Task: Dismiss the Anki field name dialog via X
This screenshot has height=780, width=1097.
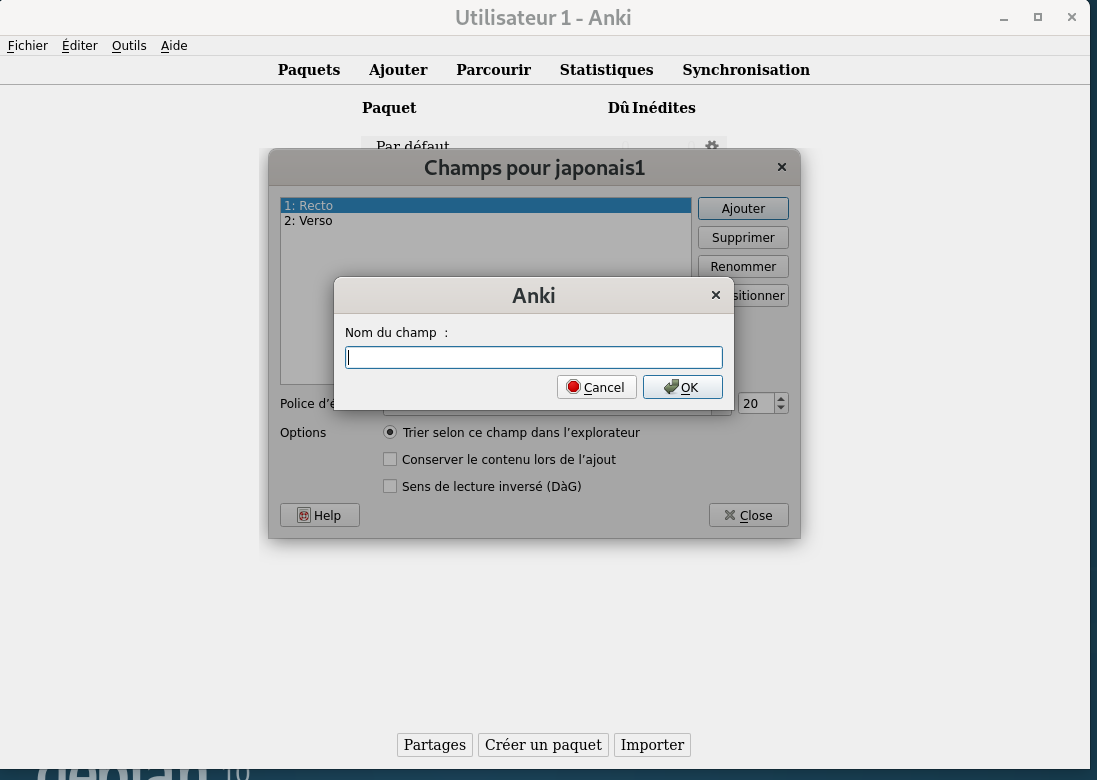Action: (715, 295)
